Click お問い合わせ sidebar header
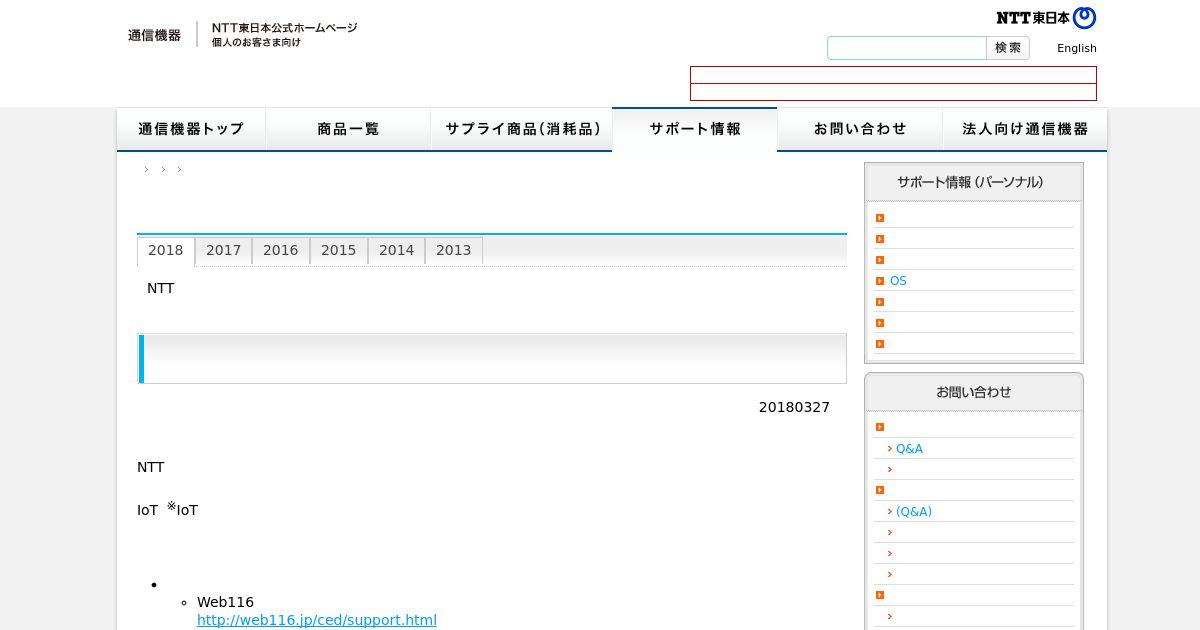The image size is (1200, 630). [x=974, y=392]
